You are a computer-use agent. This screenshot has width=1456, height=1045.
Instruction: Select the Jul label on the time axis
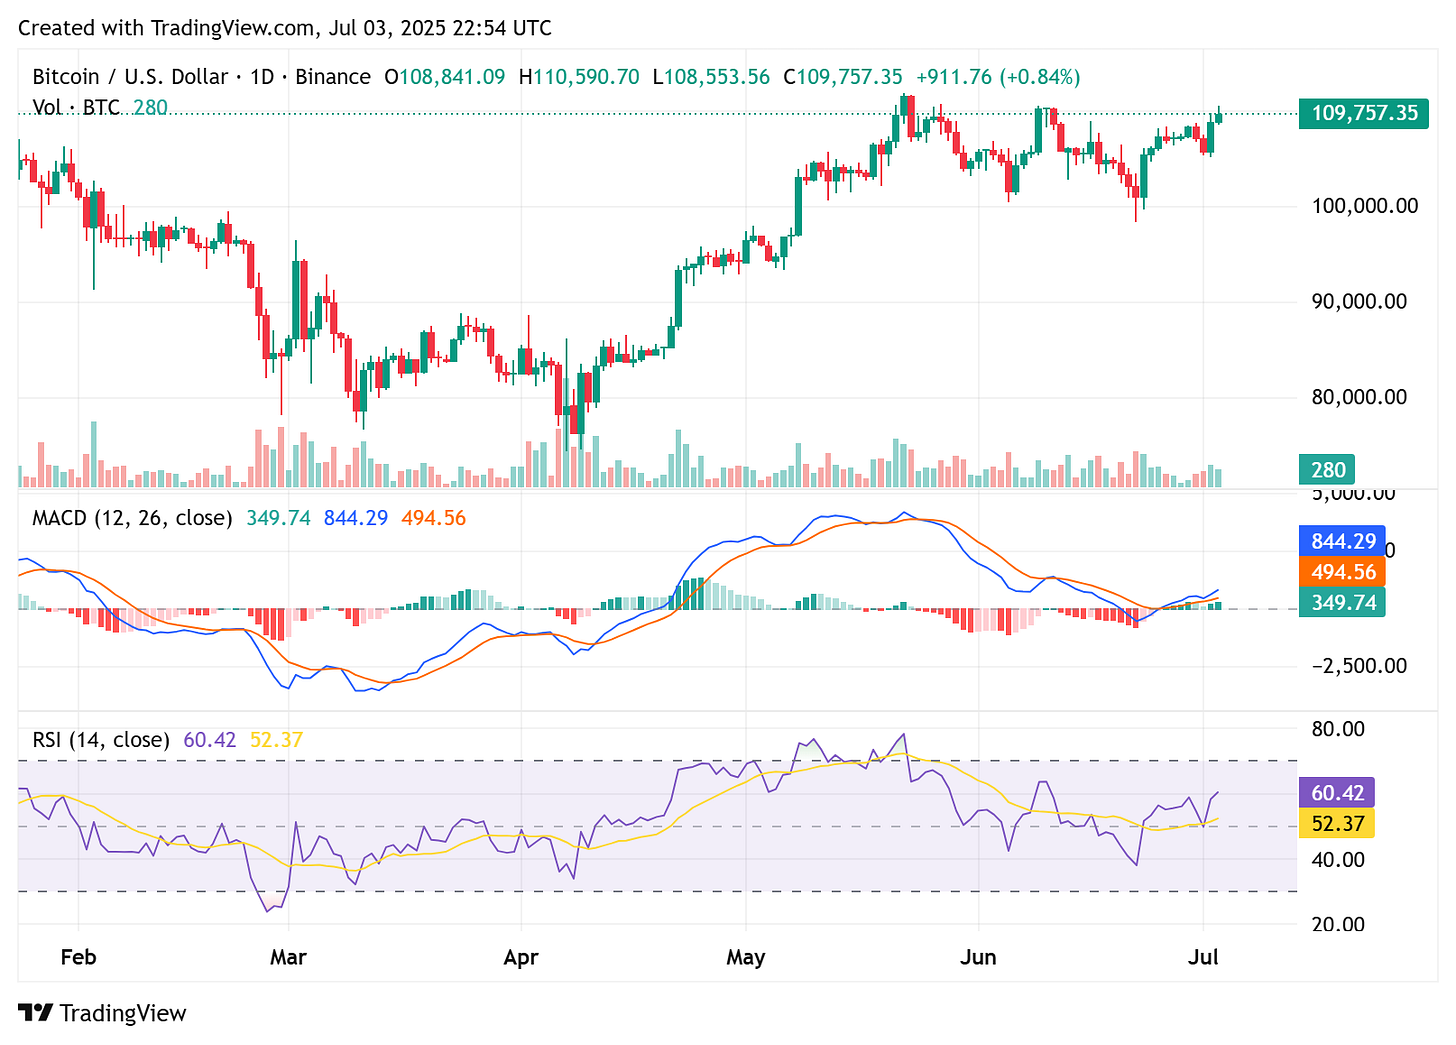coord(1203,957)
